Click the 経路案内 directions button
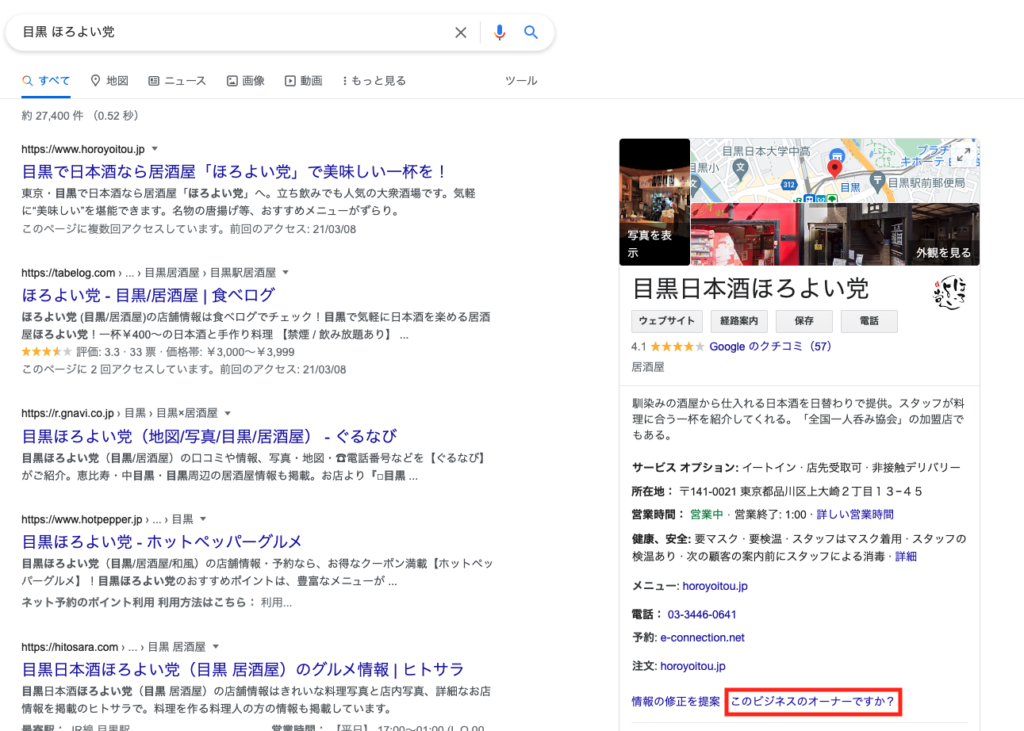Screen dimensions: 1024x731 pos(739,321)
